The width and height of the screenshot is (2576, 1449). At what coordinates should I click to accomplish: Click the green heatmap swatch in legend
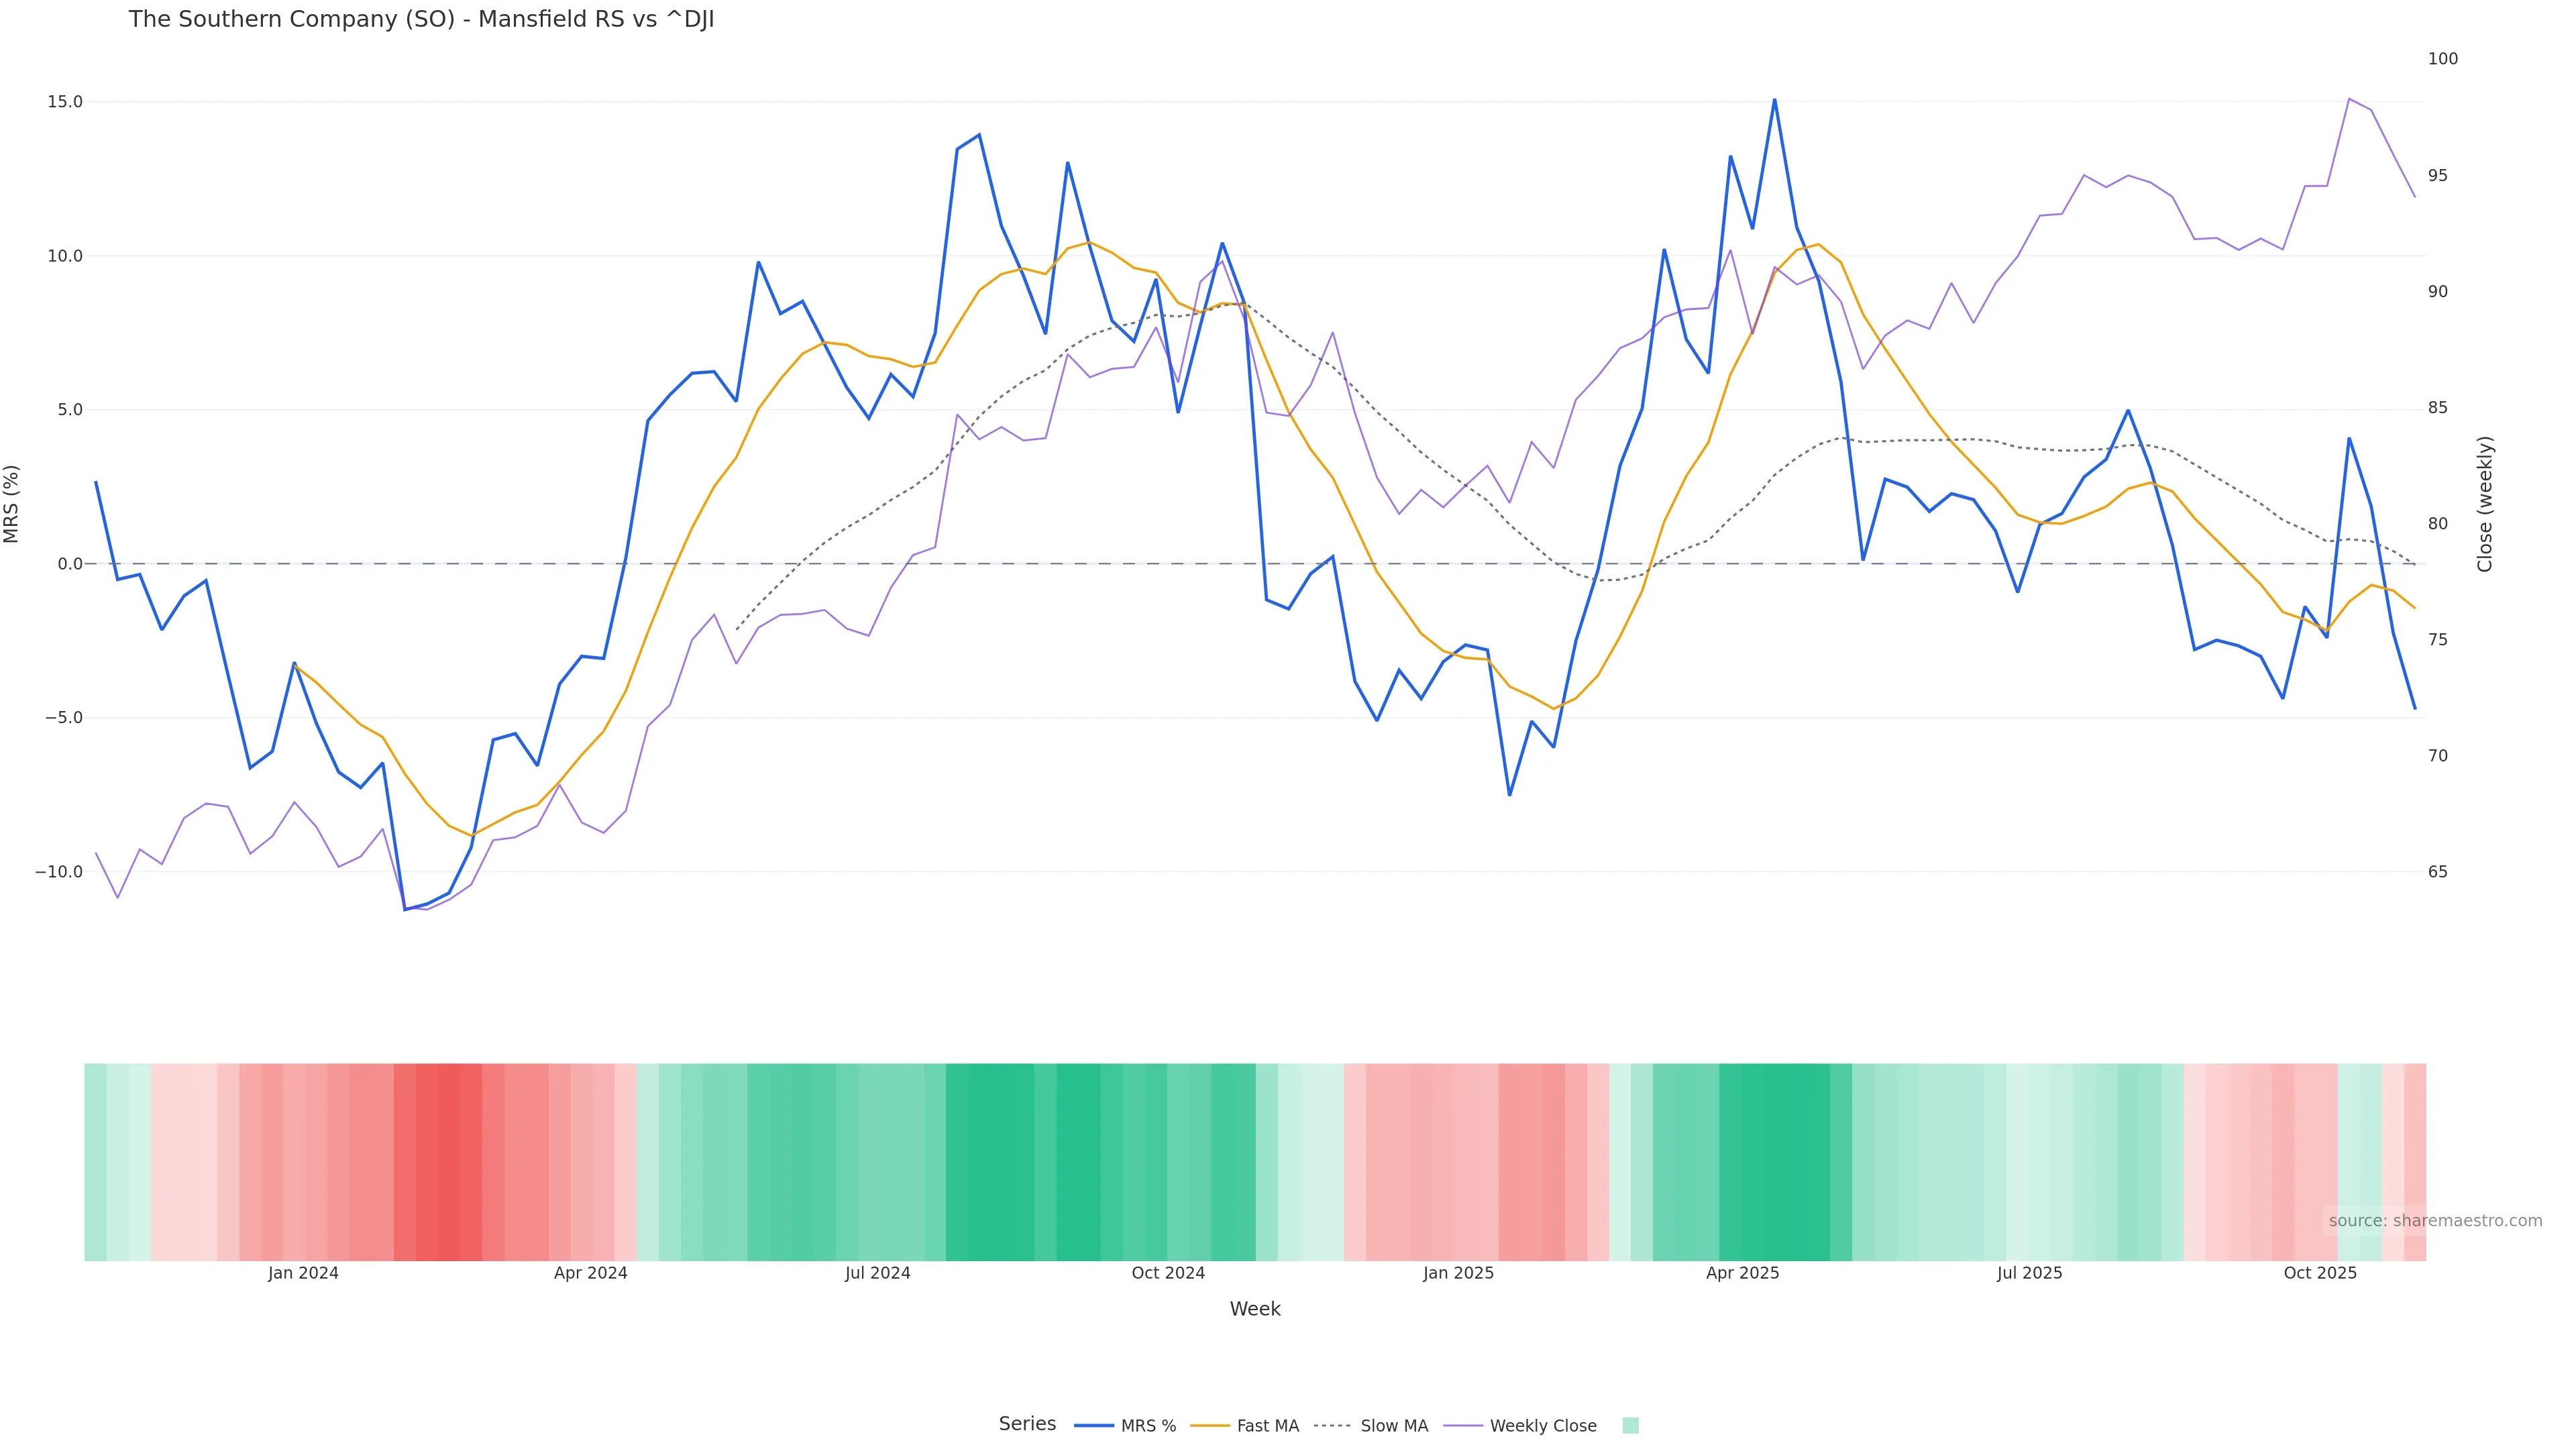[x=1630, y=1426]
